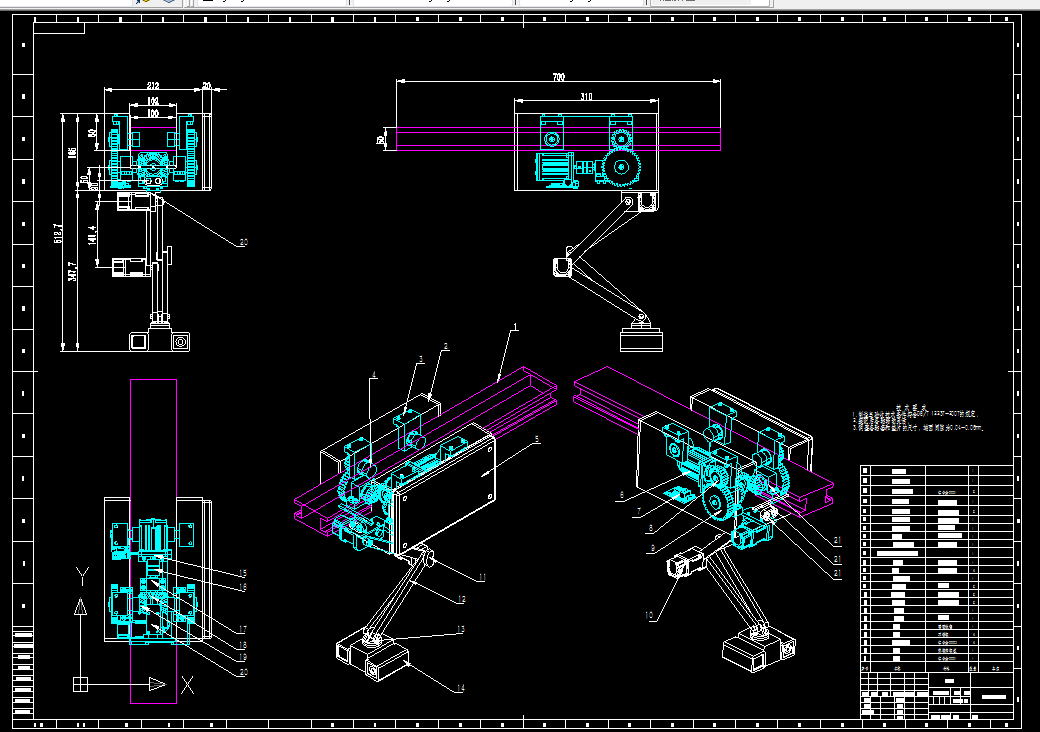
Task: Pick part balloon number 16
Action: coord(243,587)
